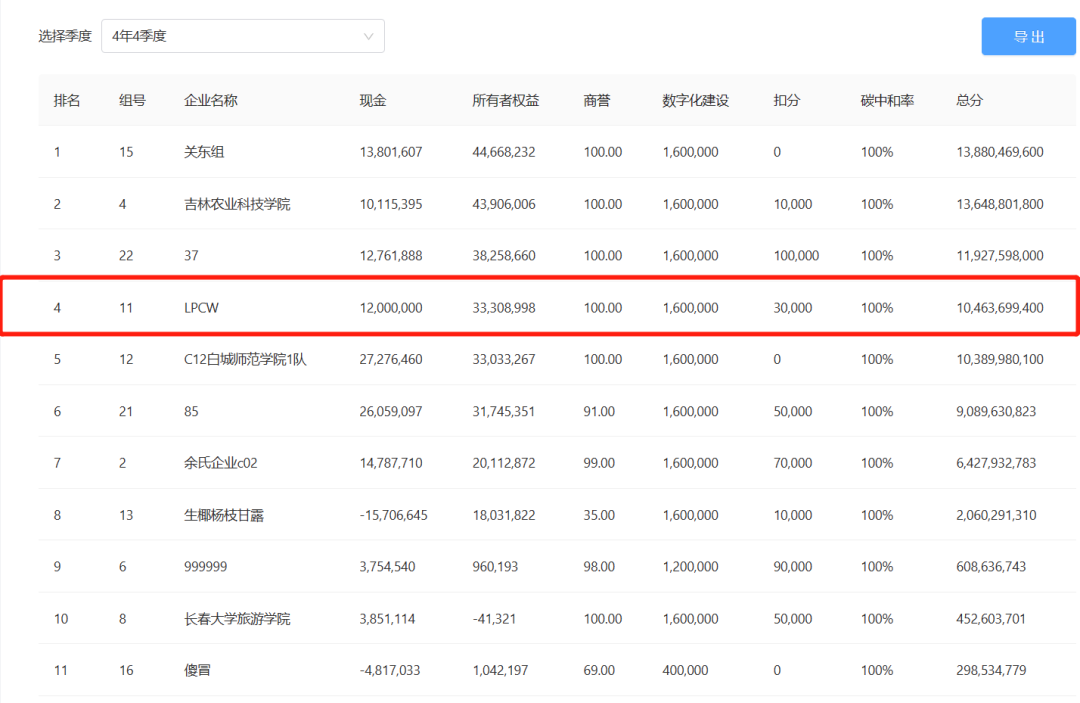This screenshot has height=703, width=1080.
Task: Click the 碳中和率 column header
Action: (887, 101)
